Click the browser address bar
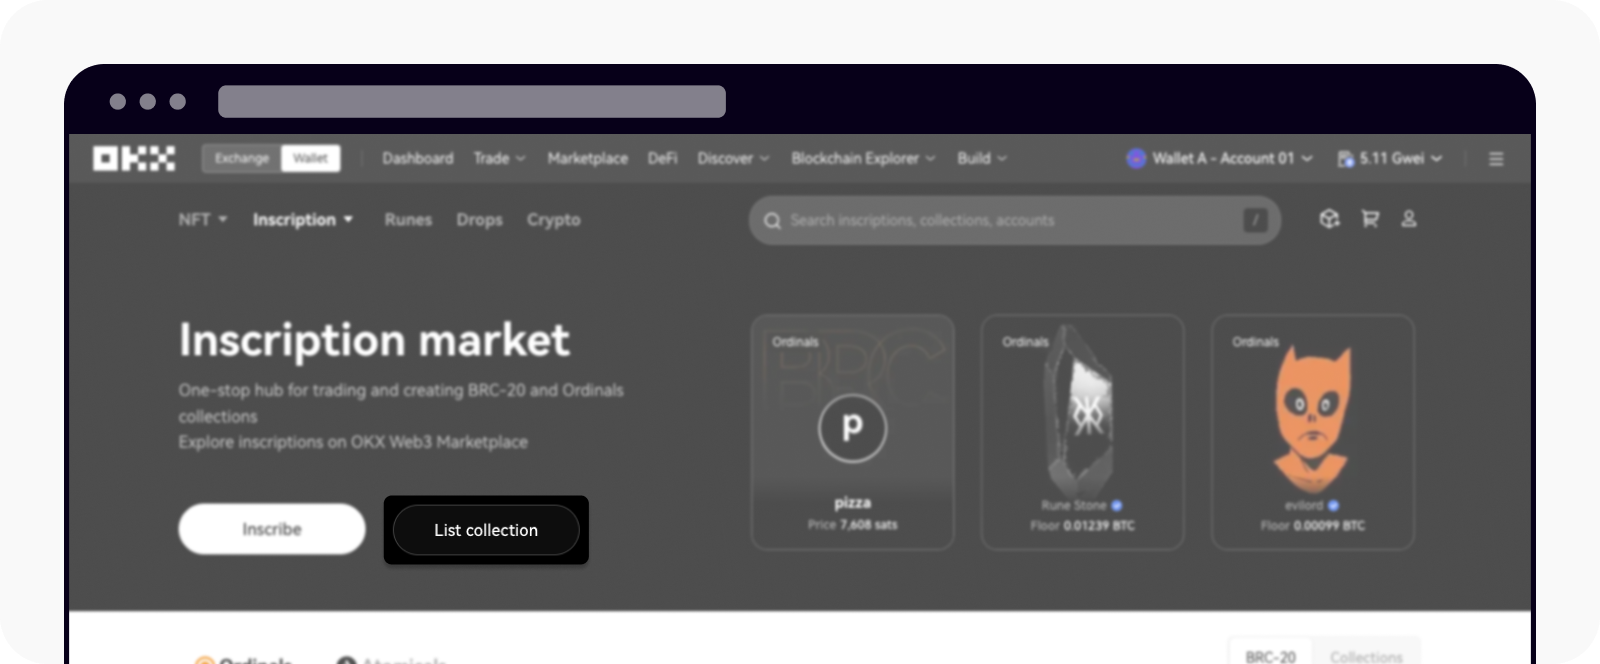The height and width of the screenshot is (664, 1600). [472, 102]
